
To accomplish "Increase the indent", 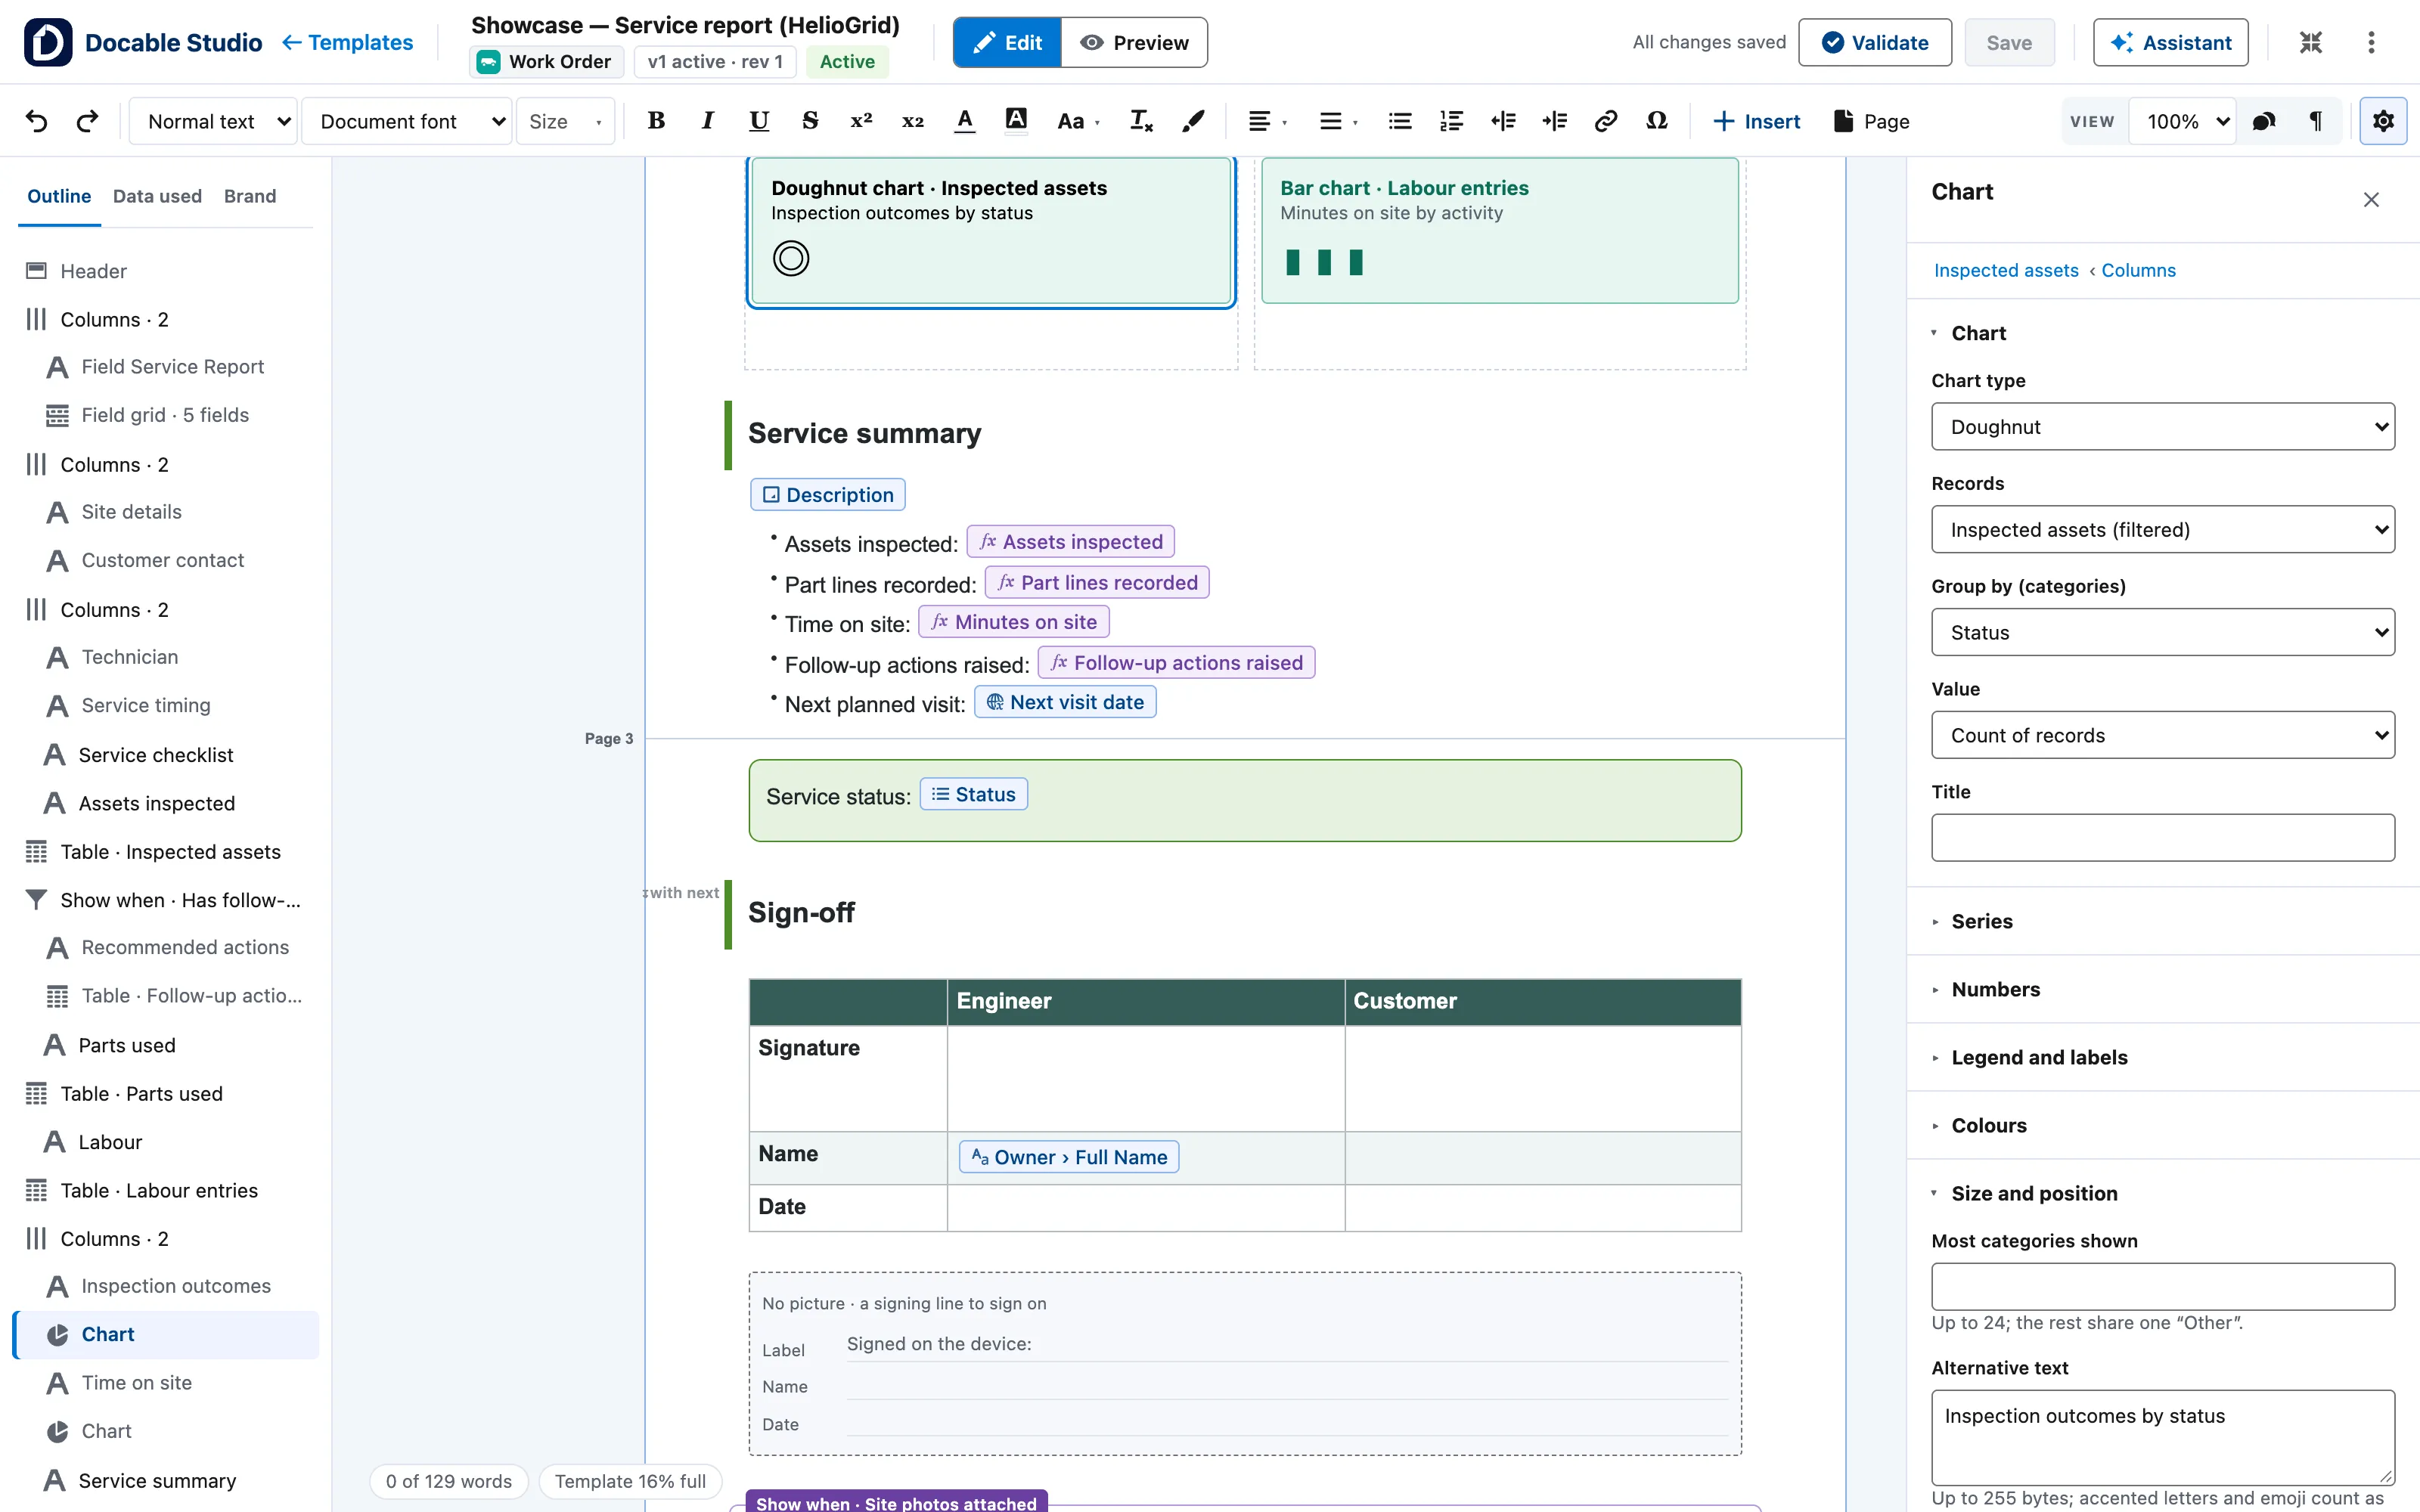I will click(1554, 121).
